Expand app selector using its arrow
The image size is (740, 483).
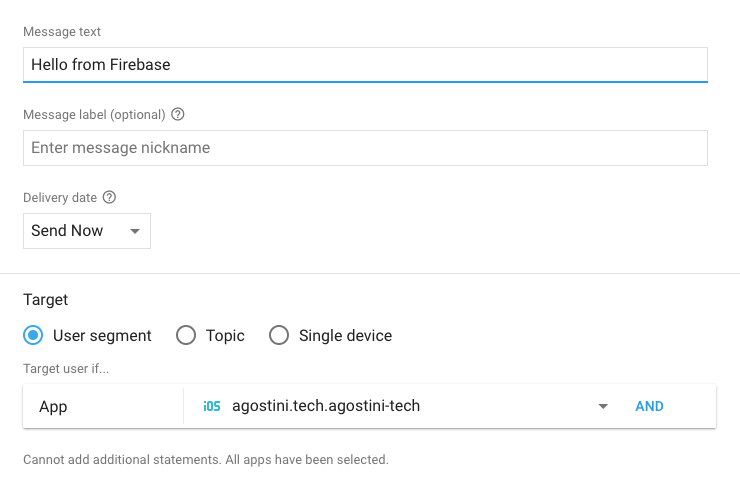[x=603, y=407]
